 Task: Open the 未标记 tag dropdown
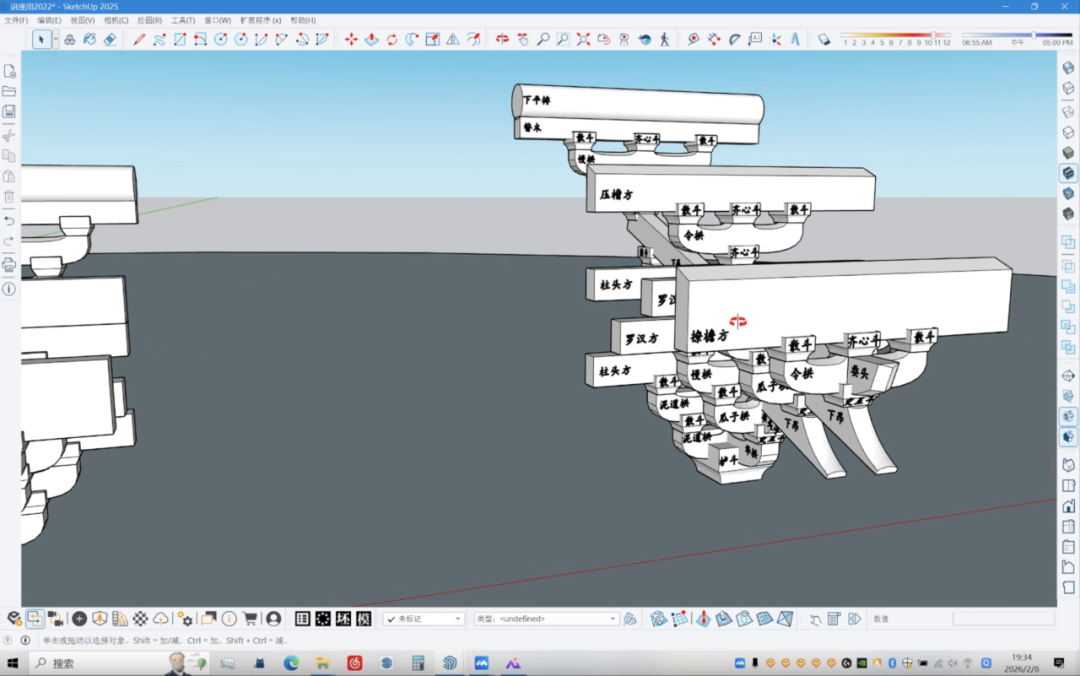coord(424,619)
